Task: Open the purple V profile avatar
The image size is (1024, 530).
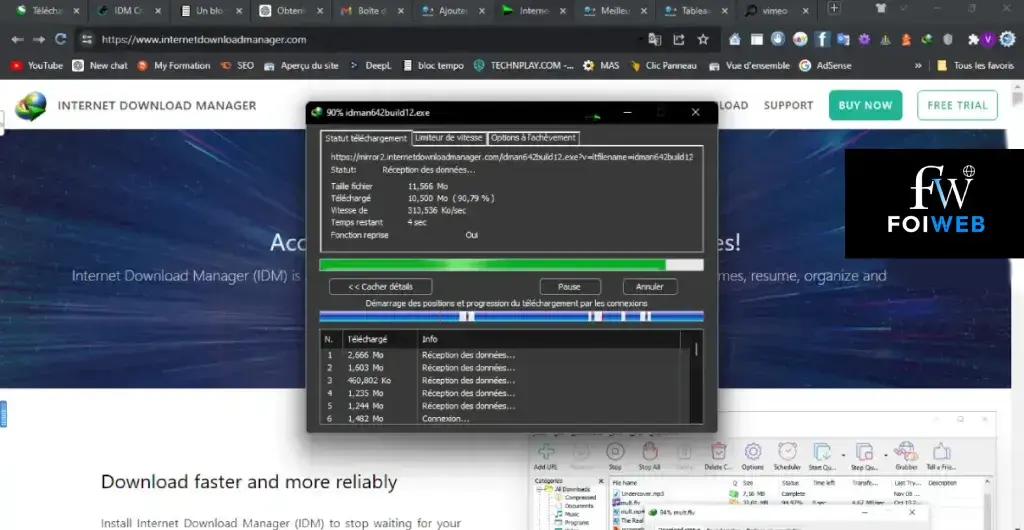Action: tap(987, 40)
